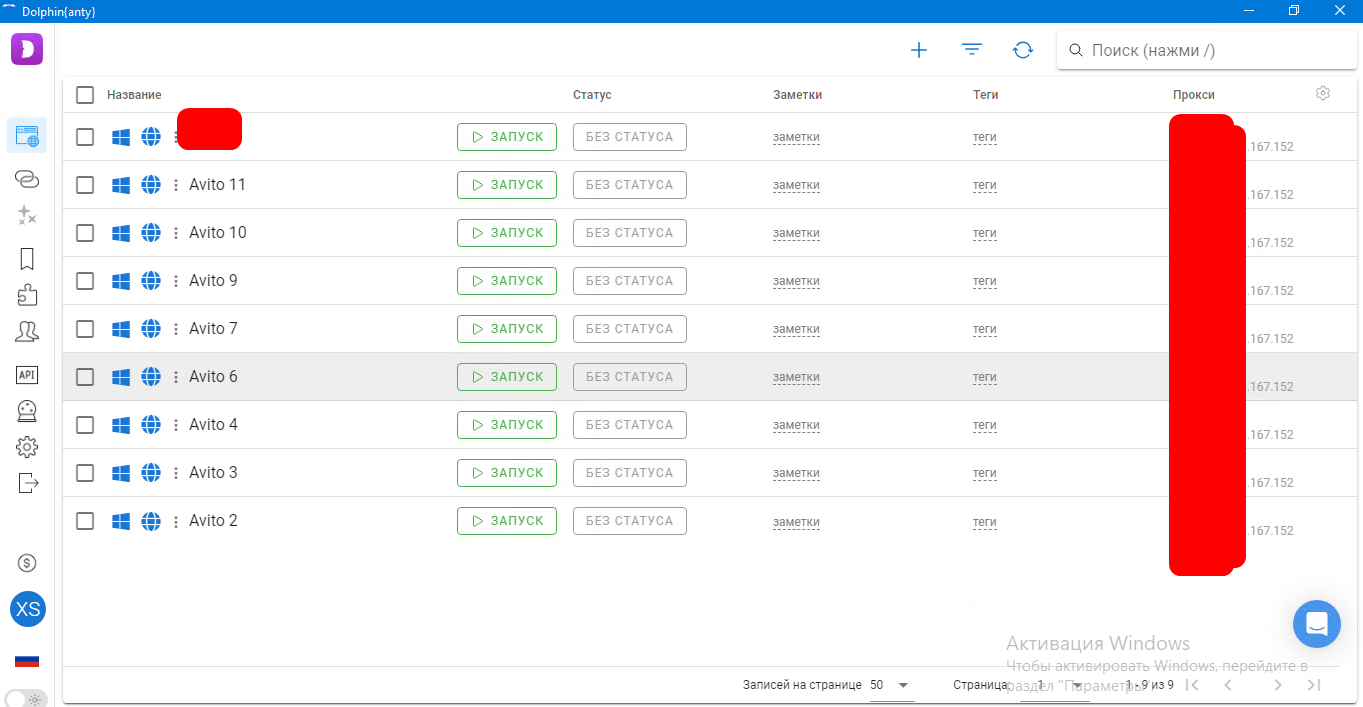
Task: Click the Windows icon in the Avito 2 row
Action: 121,521
